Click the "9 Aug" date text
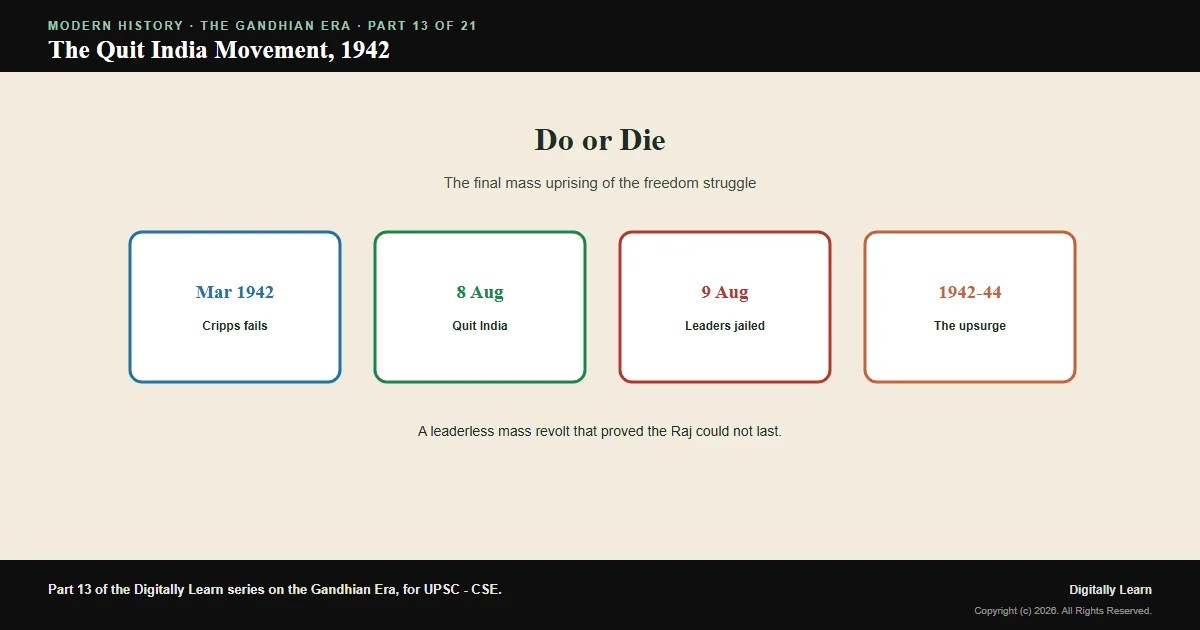Viewport: 1200px width, 630px height. pos(725,292)
